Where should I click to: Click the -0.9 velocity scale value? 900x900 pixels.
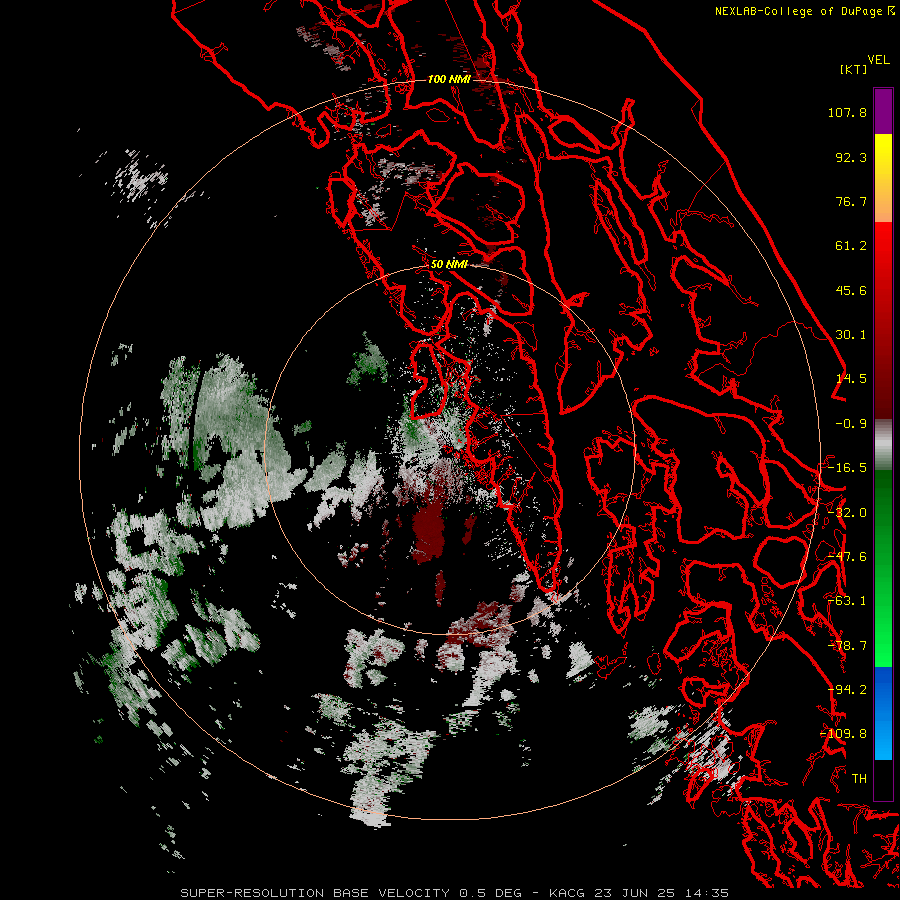pos(851,424)
